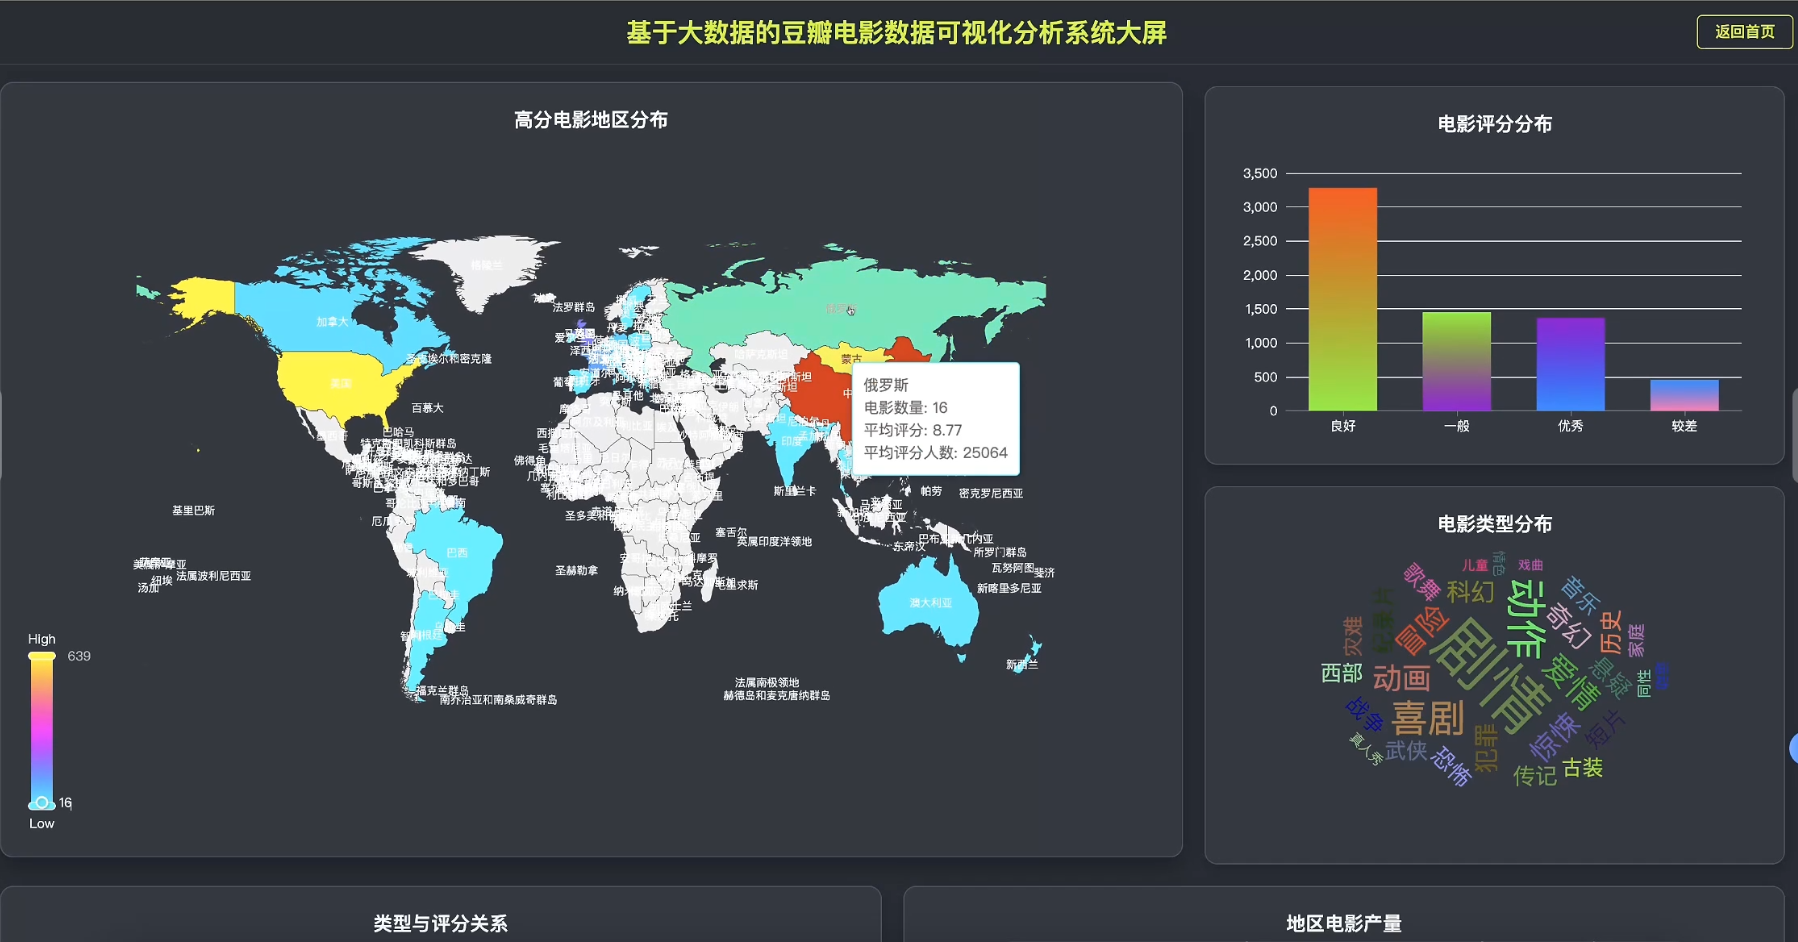The height and width of the screenshot is (942, 1798).
Task: Select the lower 16 handle of the map legend
Action: 42,803
